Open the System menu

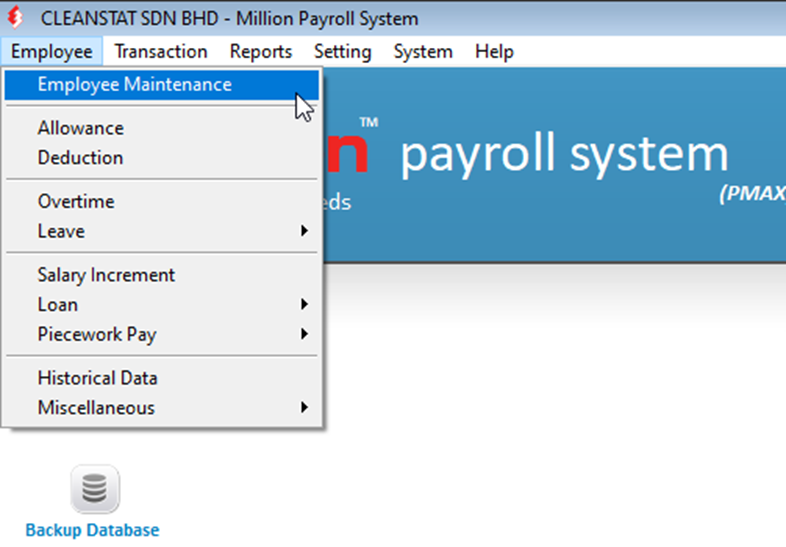coord(423,51)
